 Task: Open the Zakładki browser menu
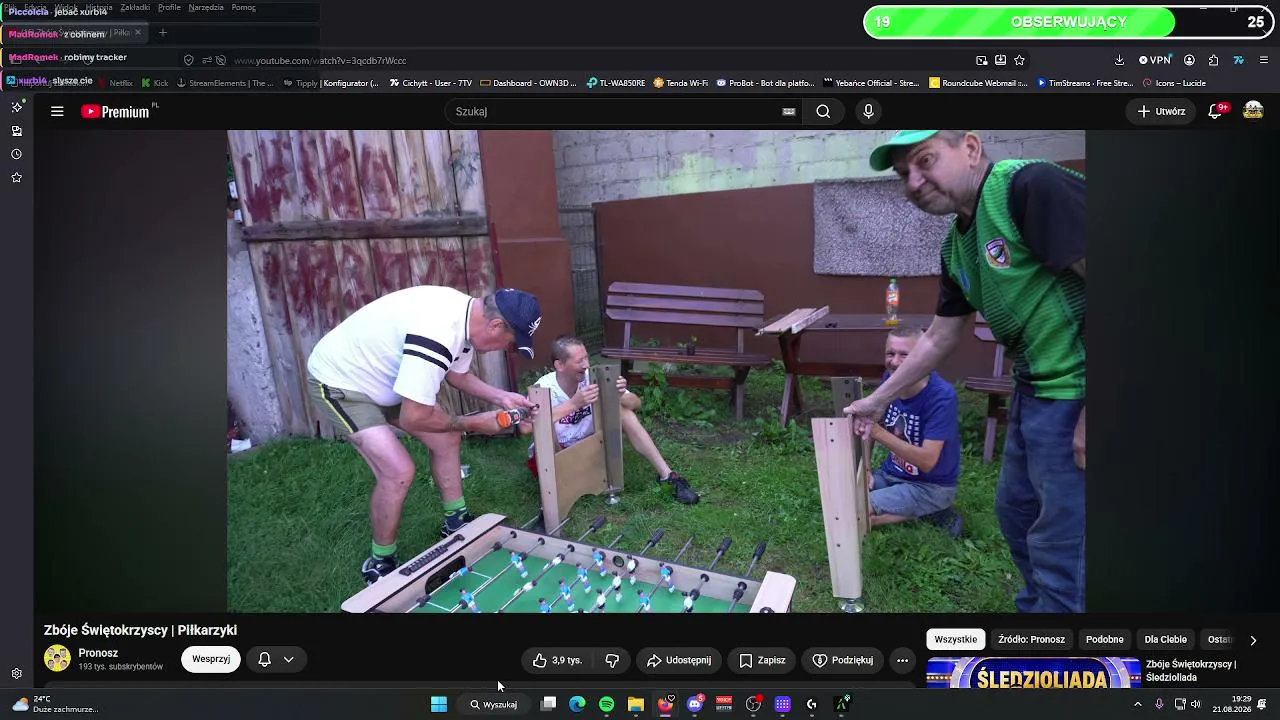click(x=135, y=7)
